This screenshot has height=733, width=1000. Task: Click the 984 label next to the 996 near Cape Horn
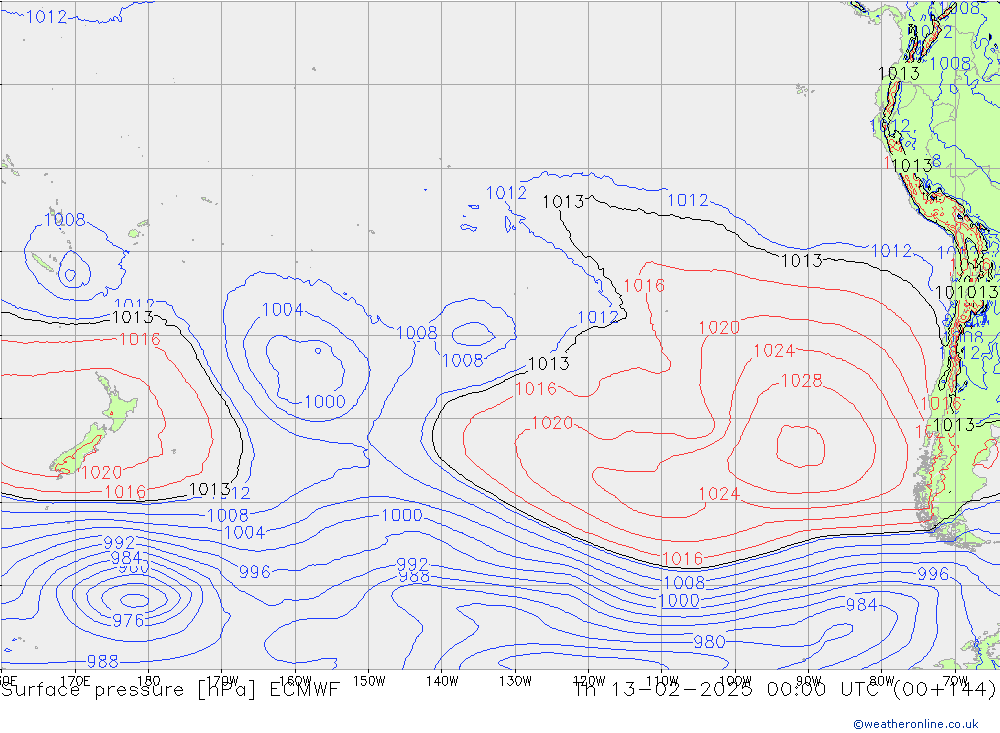tap(862, 605)
